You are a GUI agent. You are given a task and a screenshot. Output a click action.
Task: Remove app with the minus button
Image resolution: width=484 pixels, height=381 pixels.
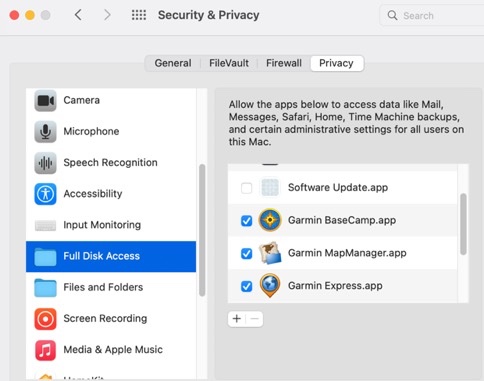click(x=254, y=319)
